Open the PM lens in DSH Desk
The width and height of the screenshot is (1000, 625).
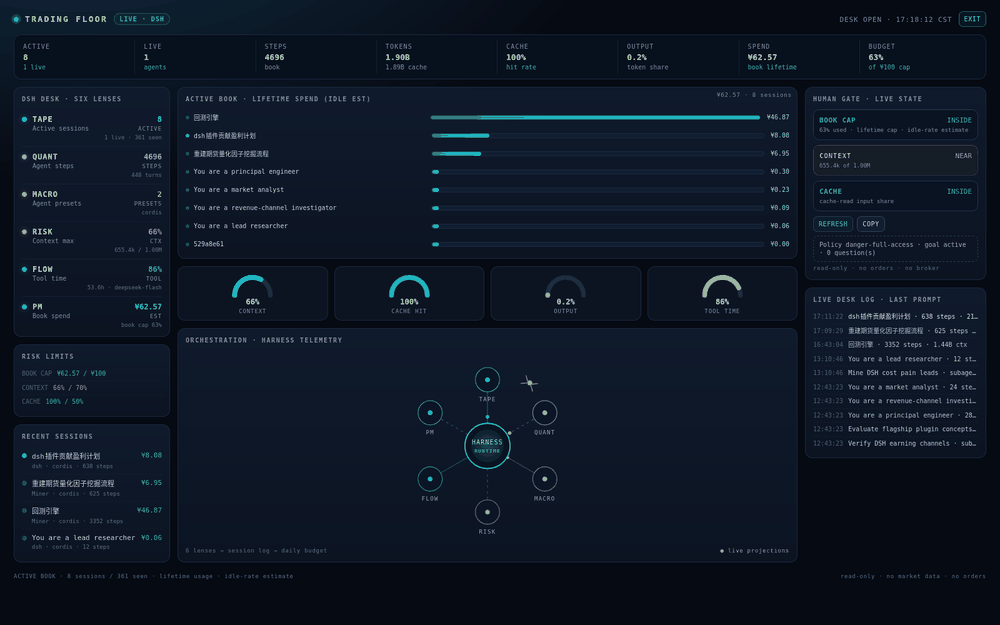92,316
